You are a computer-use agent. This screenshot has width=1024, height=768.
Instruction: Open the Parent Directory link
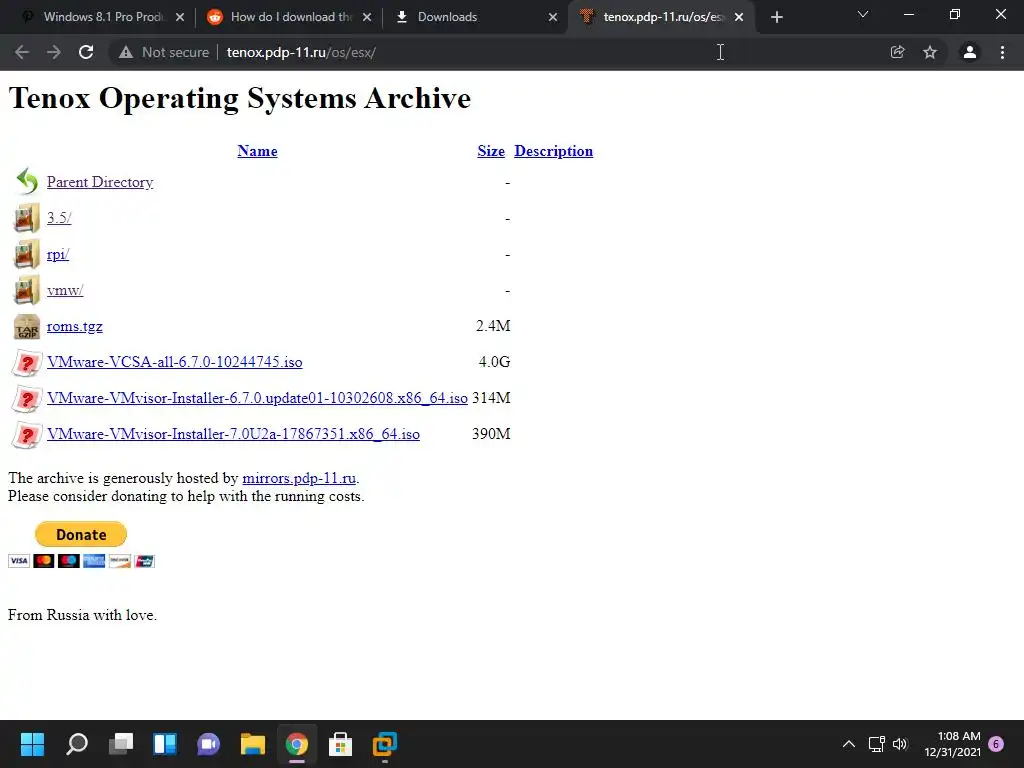100,182
